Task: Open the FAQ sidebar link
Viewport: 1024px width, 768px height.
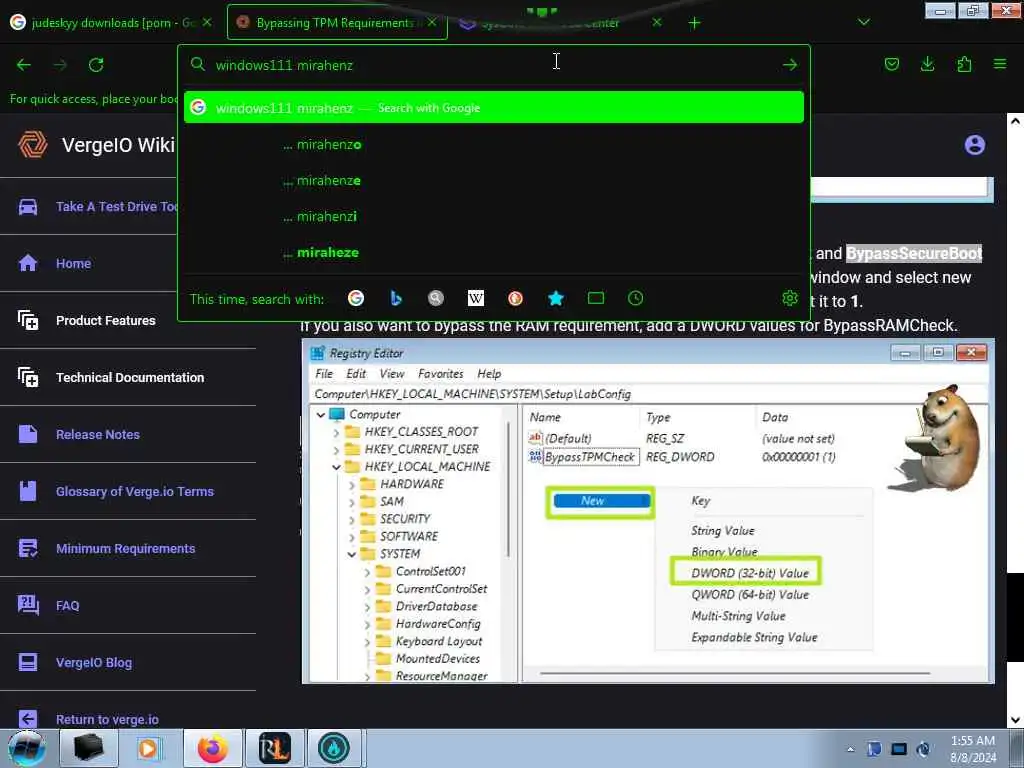Action: point(67,605)
